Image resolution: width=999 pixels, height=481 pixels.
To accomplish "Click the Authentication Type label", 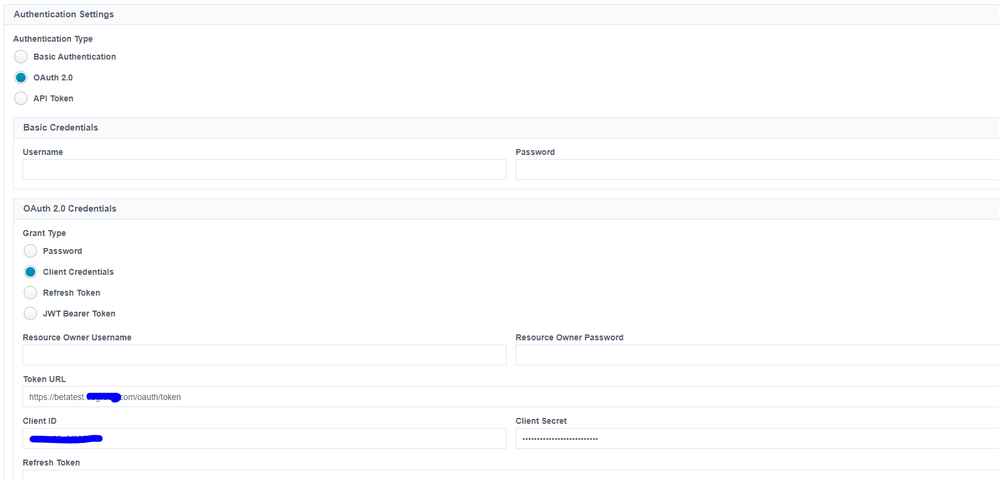I will (53, 39).
